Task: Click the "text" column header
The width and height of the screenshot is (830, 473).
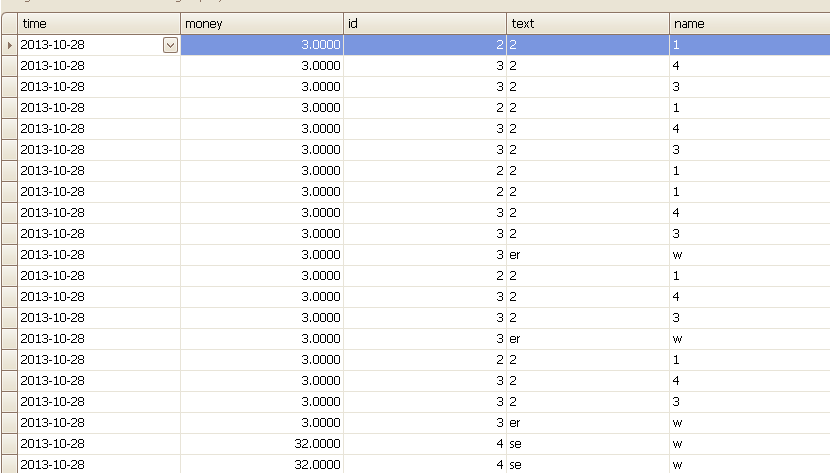Action: [588, 24]
